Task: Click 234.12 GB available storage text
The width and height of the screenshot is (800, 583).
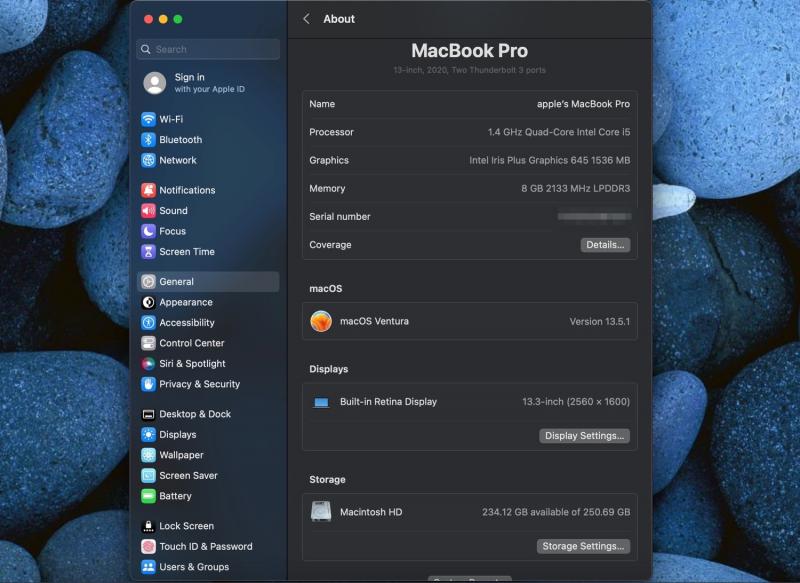Action: (556, 512)
